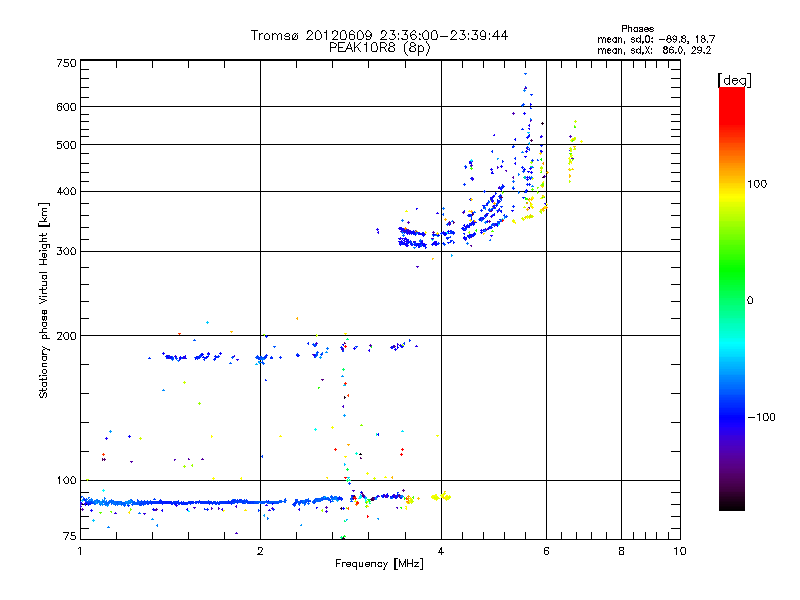
Task: Click the y-axis tick '200'
Action: click(66, 336)
